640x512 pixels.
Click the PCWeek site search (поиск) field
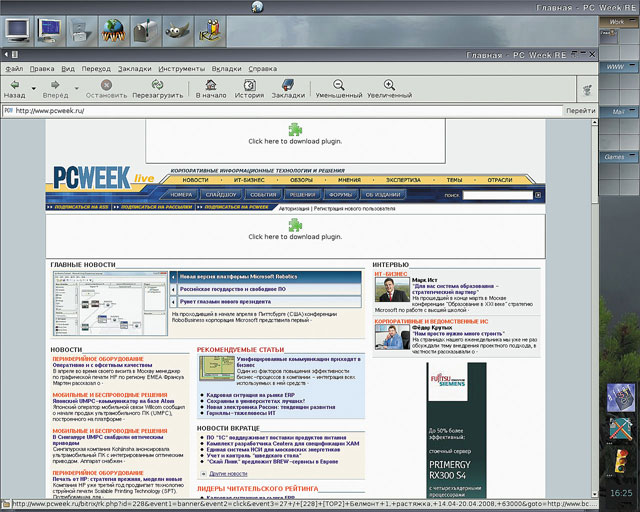coord(498,195)
